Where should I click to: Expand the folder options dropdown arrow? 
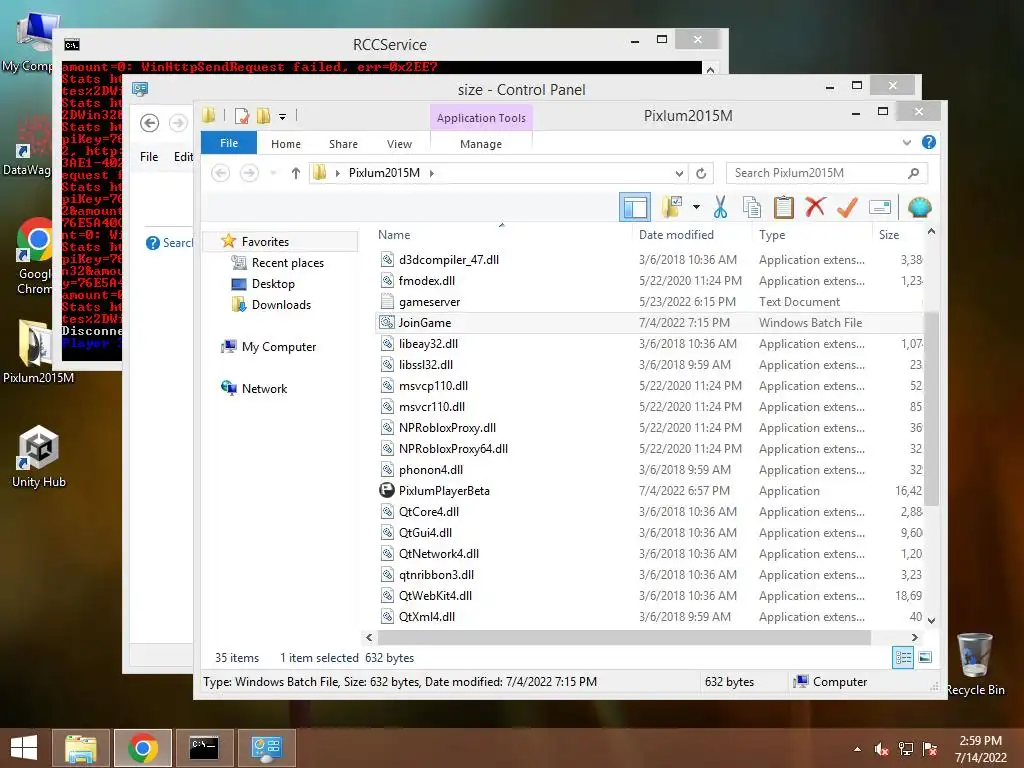tap(696, 208)
